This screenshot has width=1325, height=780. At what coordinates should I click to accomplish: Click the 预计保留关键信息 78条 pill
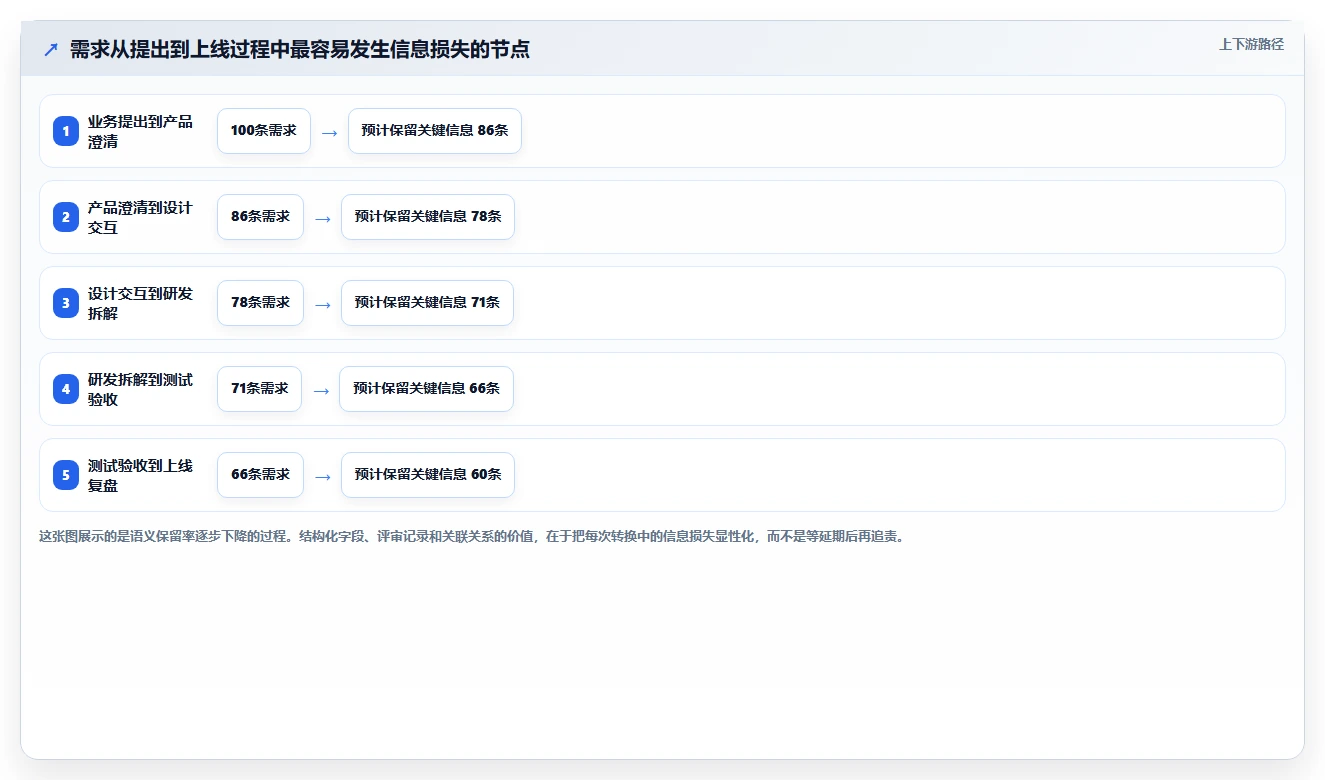[428, 217]
